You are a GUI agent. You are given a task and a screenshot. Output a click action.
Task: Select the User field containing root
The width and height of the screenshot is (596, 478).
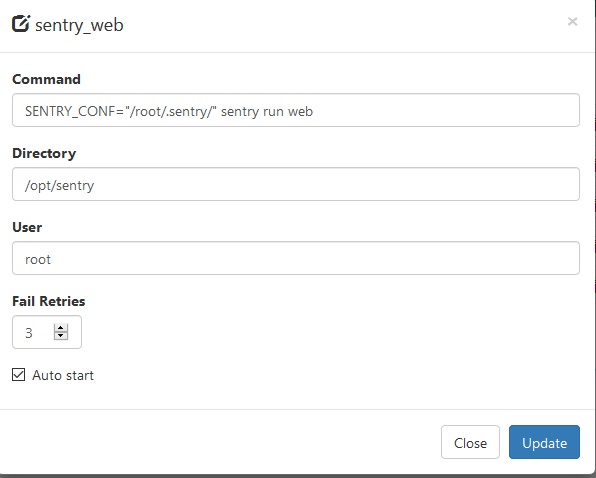[x=296, y=258]
